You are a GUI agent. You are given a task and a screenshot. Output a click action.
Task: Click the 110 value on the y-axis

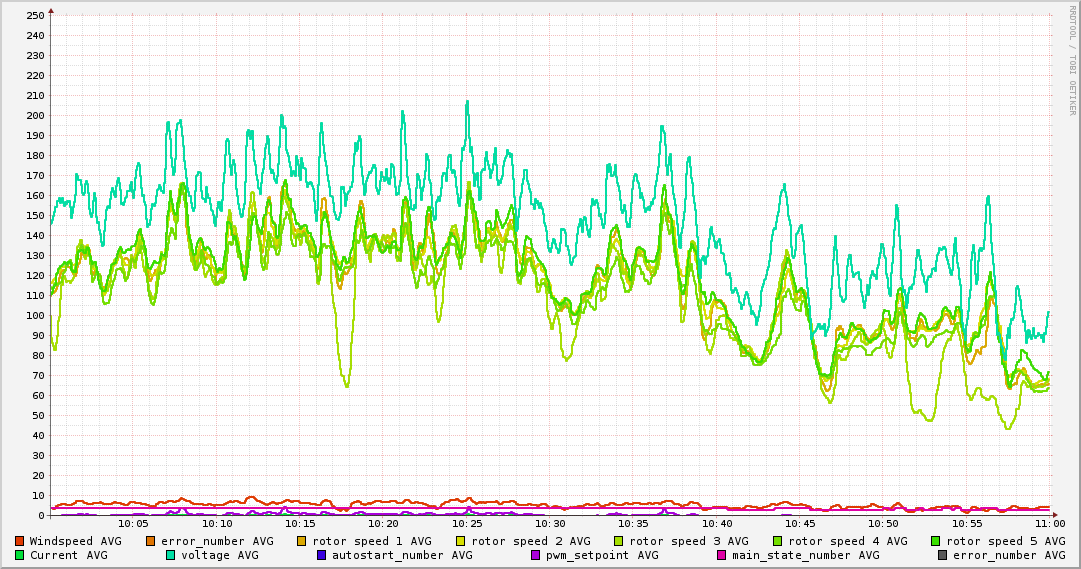point(34,296)
